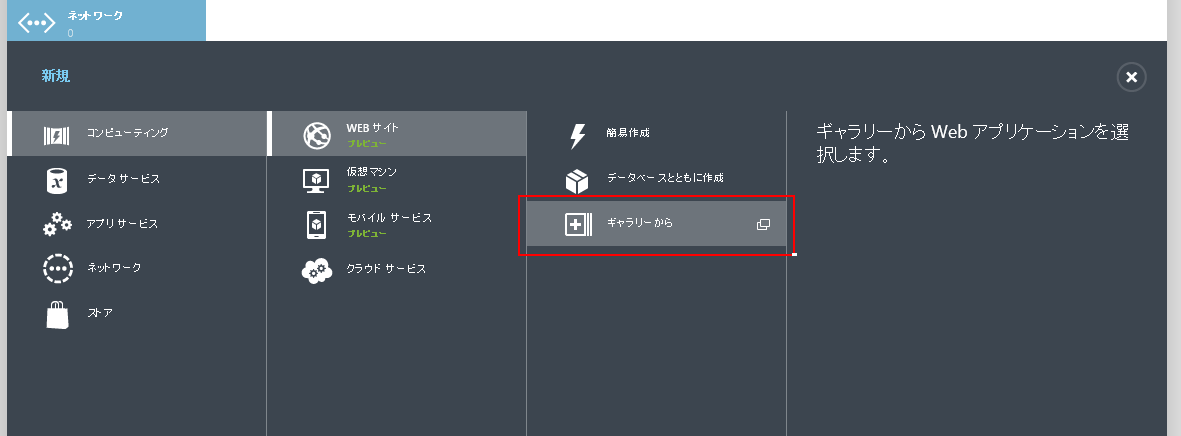Click the モバイル サービス phone icon
Image resolution: width=1181 pixels, height=436 pixels.
[x=317, y=225]
